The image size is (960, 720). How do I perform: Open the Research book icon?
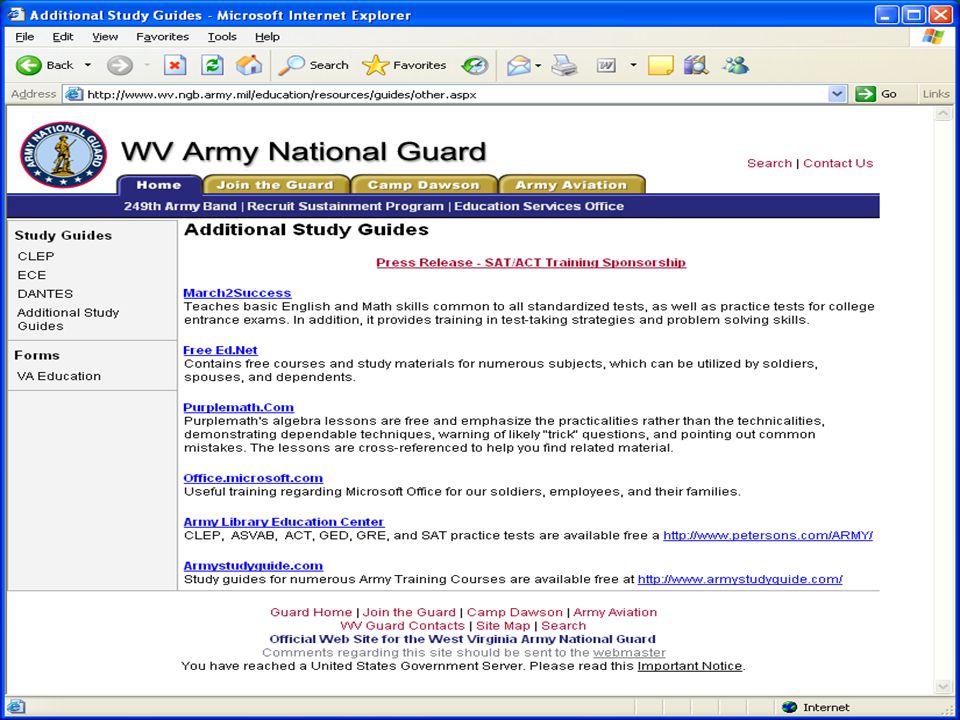pyautogui.click(x=696, y=65)
